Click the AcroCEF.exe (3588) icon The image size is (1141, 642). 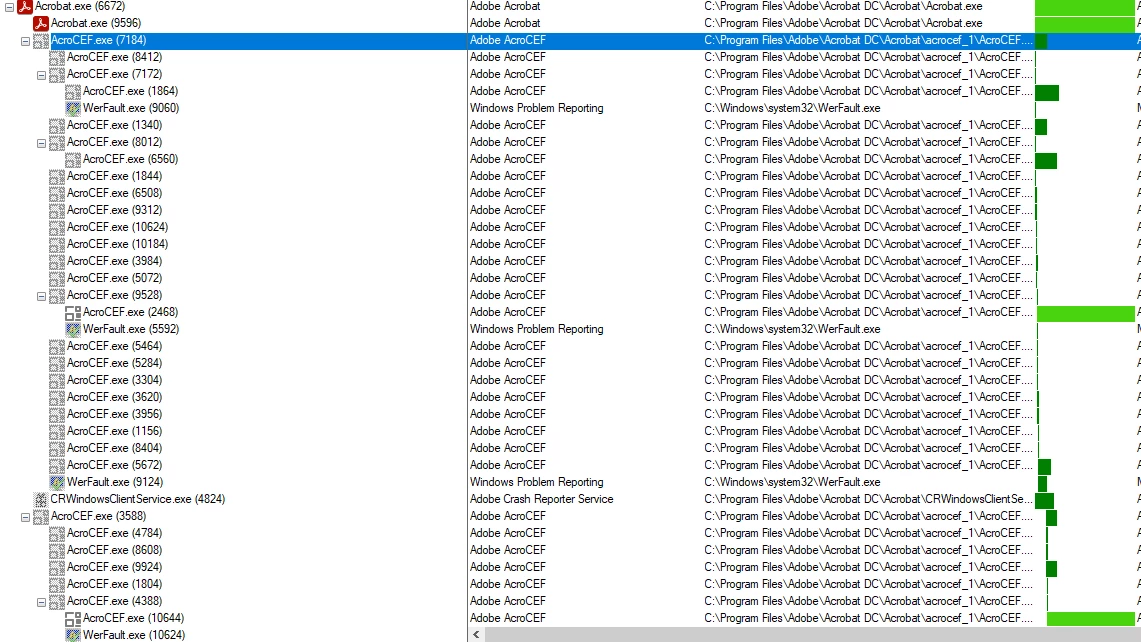tap(41, 517)
